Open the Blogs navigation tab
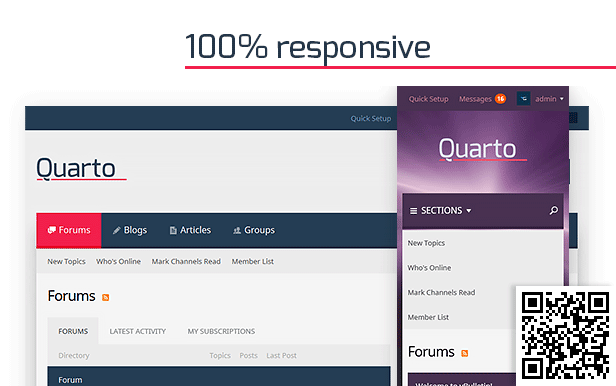 [x=130, y=231]
